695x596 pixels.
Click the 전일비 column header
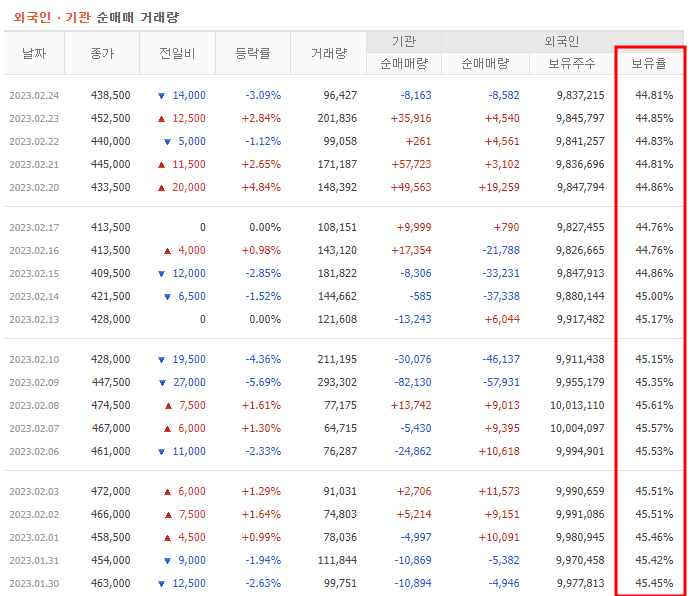click(x=177, y=53)
